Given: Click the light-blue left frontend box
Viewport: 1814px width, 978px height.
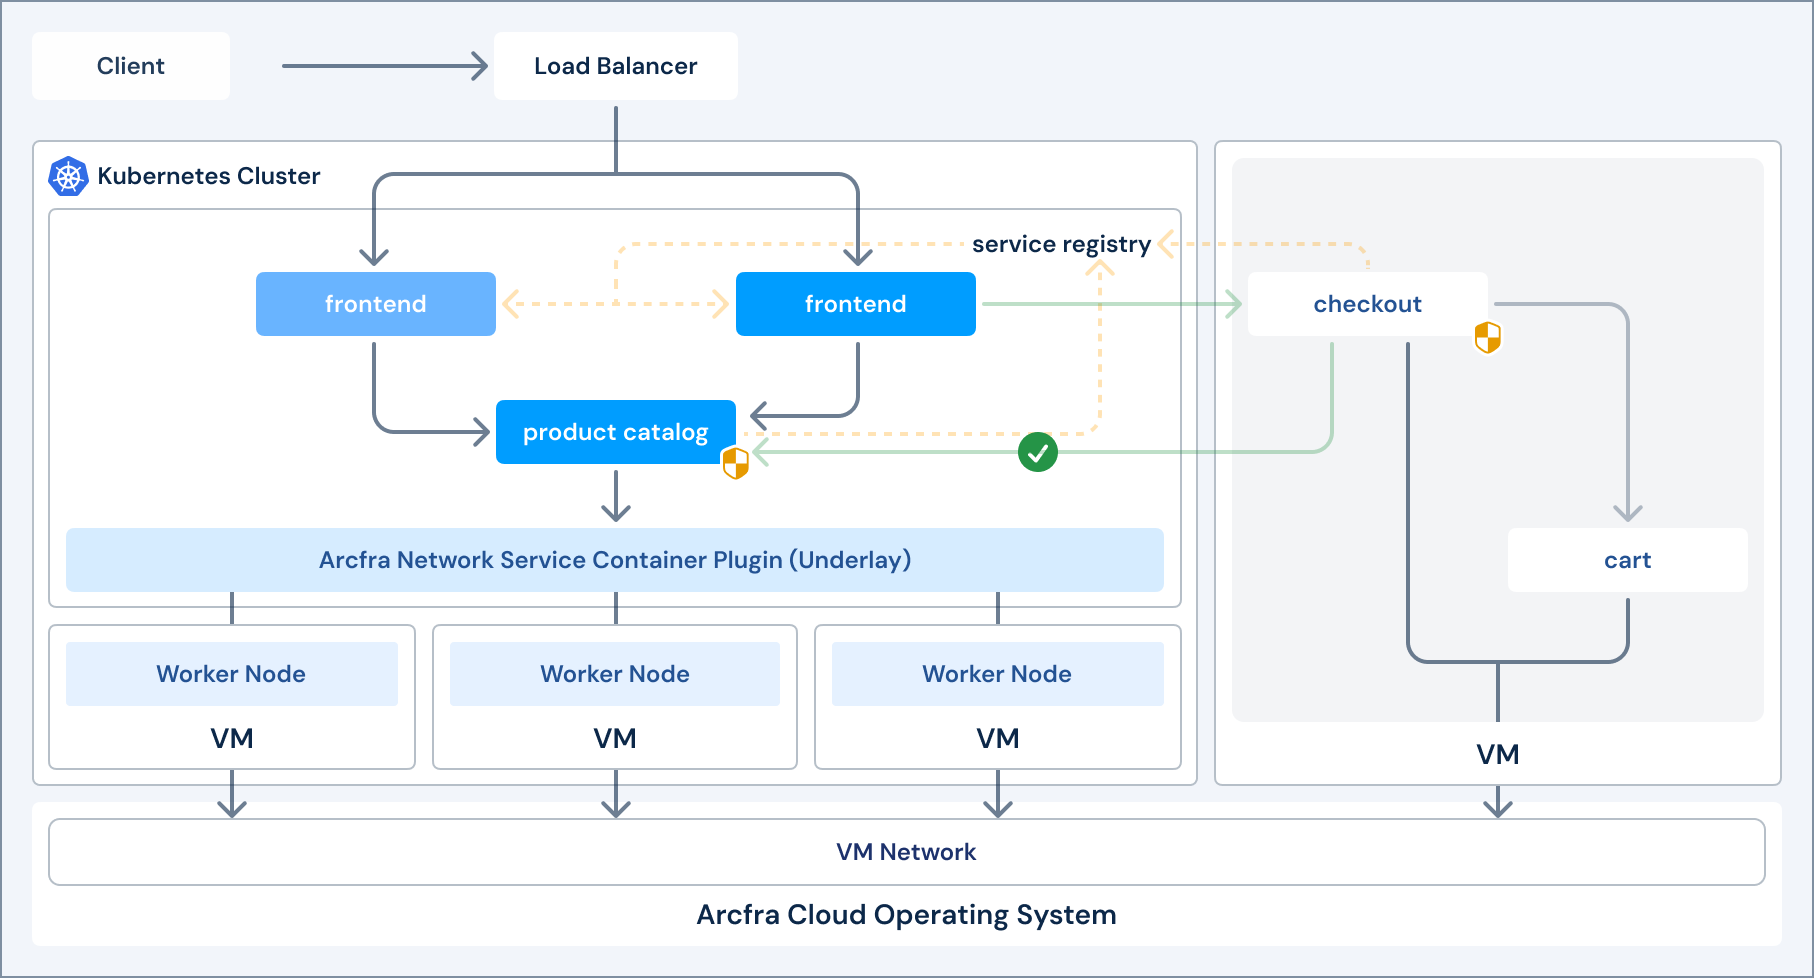Looking at the screenshot, I should pyautogui.click(x=376, y=304).
